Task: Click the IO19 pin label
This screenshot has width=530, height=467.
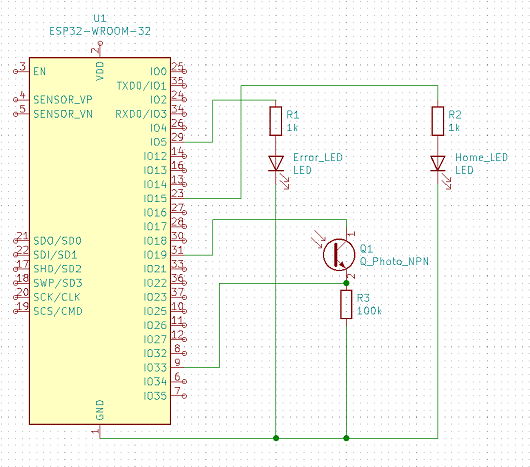Action: click(155, 255)
